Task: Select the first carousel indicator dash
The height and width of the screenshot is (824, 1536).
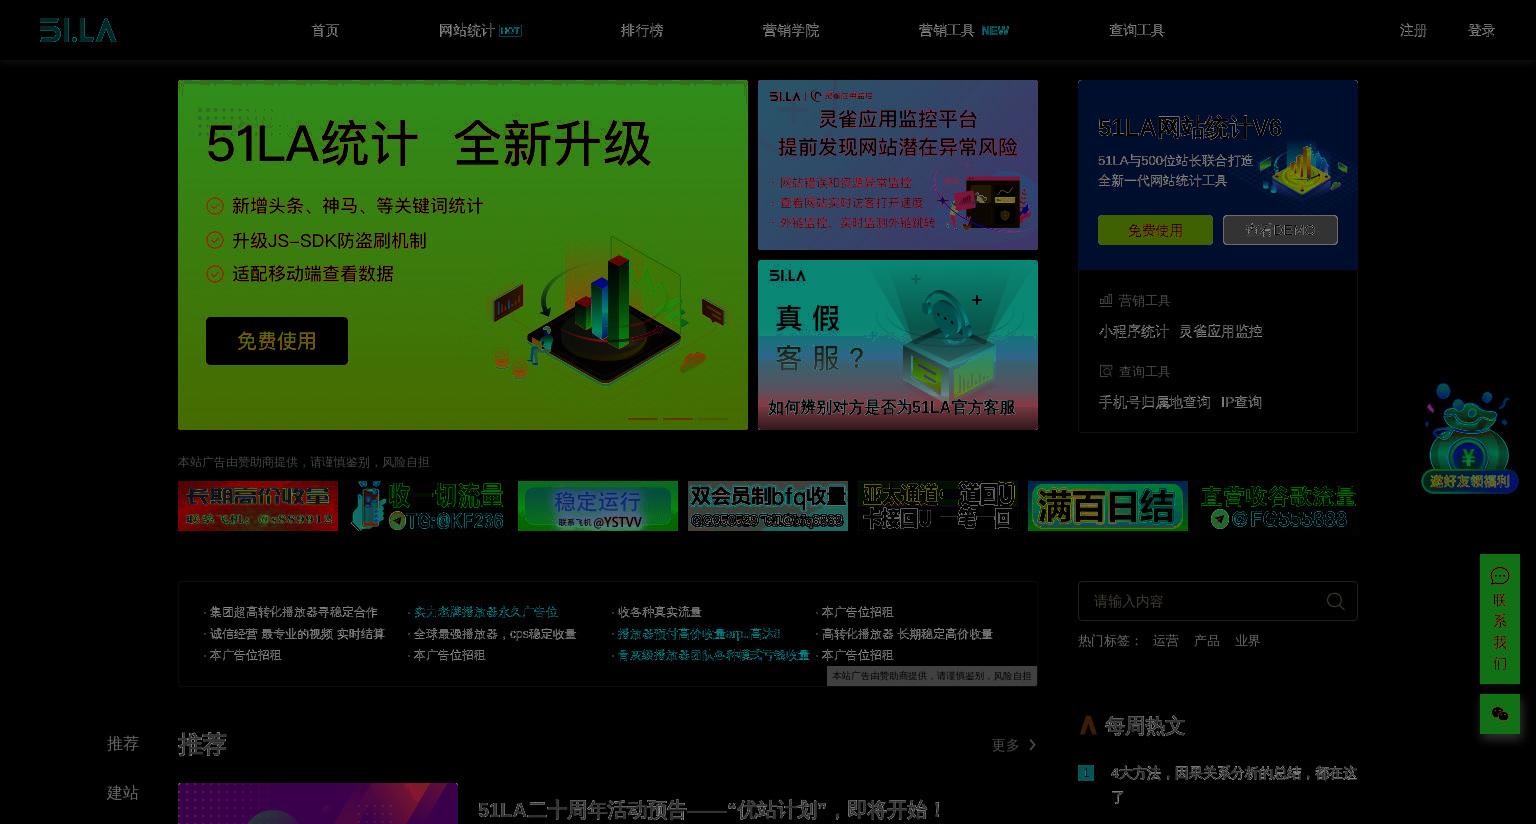Action: 643,418
